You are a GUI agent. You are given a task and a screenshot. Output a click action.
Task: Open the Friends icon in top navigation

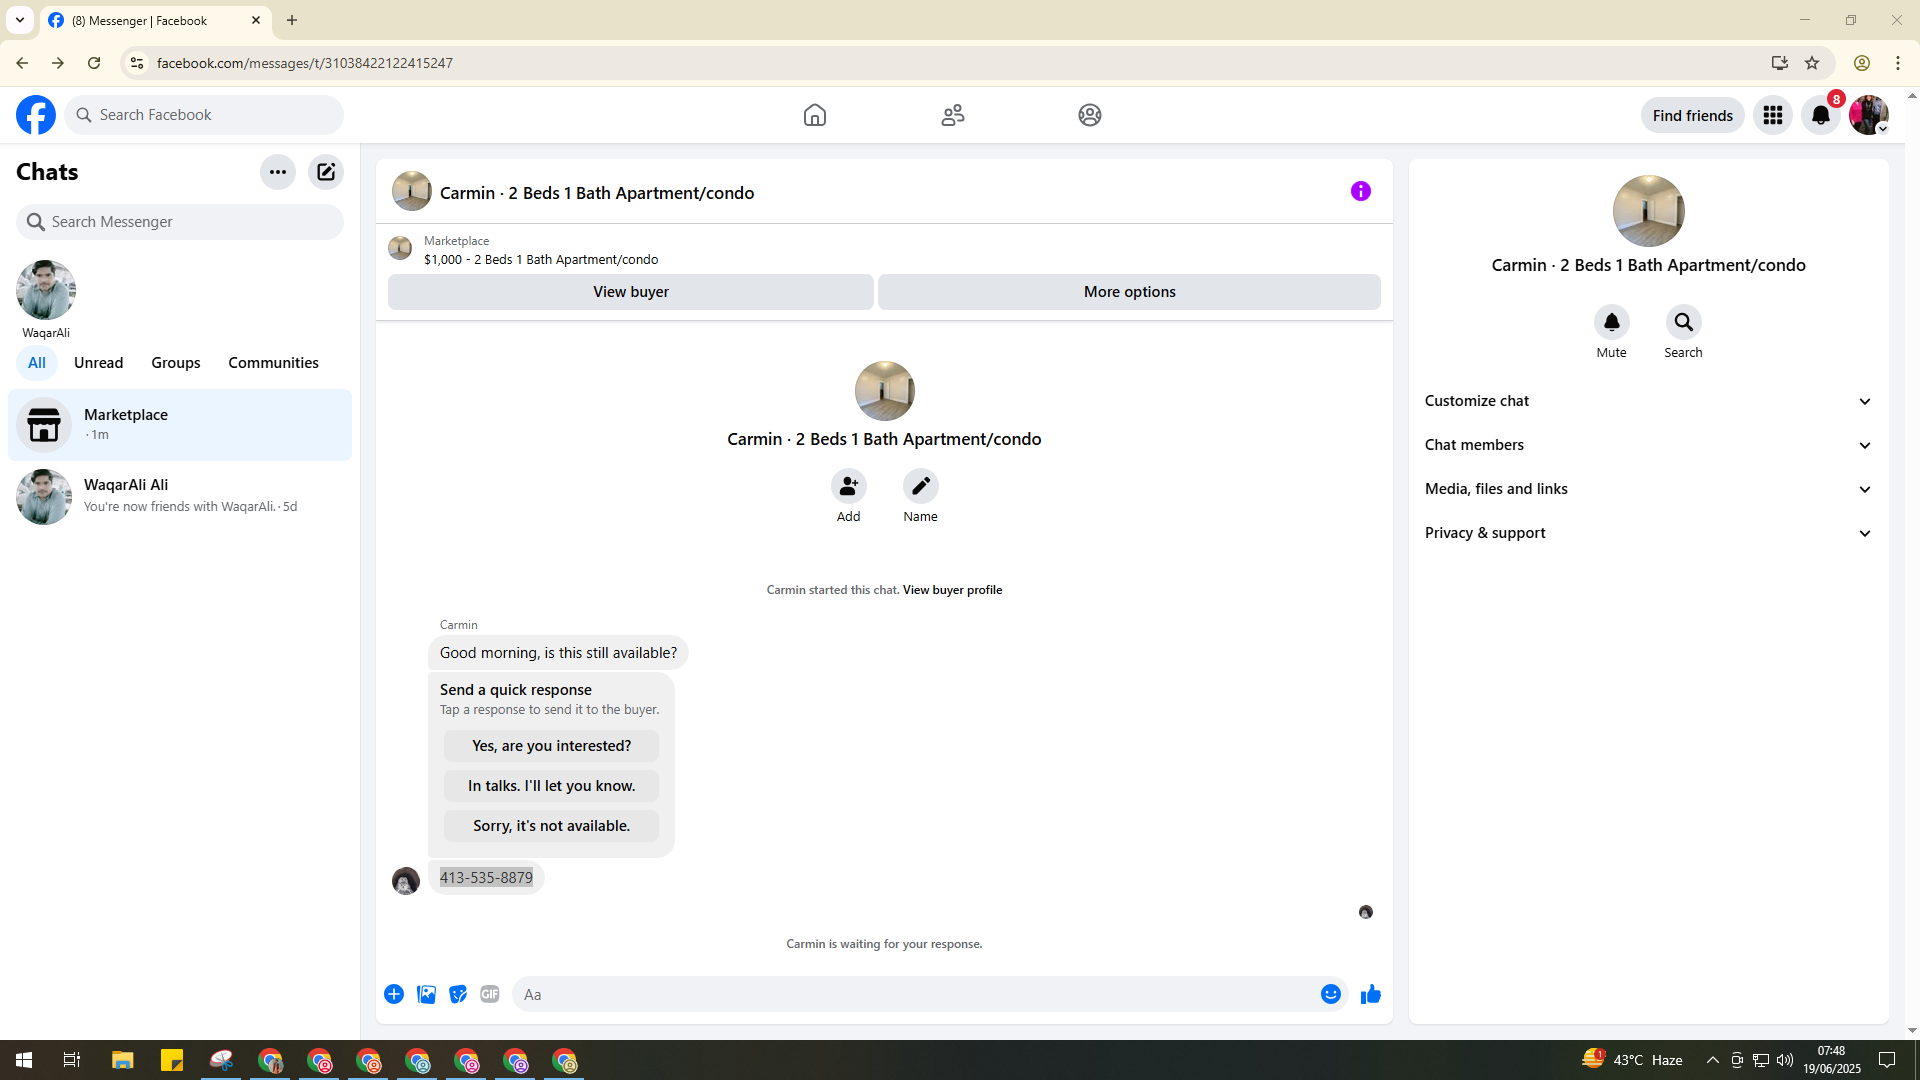coord(953,115)
